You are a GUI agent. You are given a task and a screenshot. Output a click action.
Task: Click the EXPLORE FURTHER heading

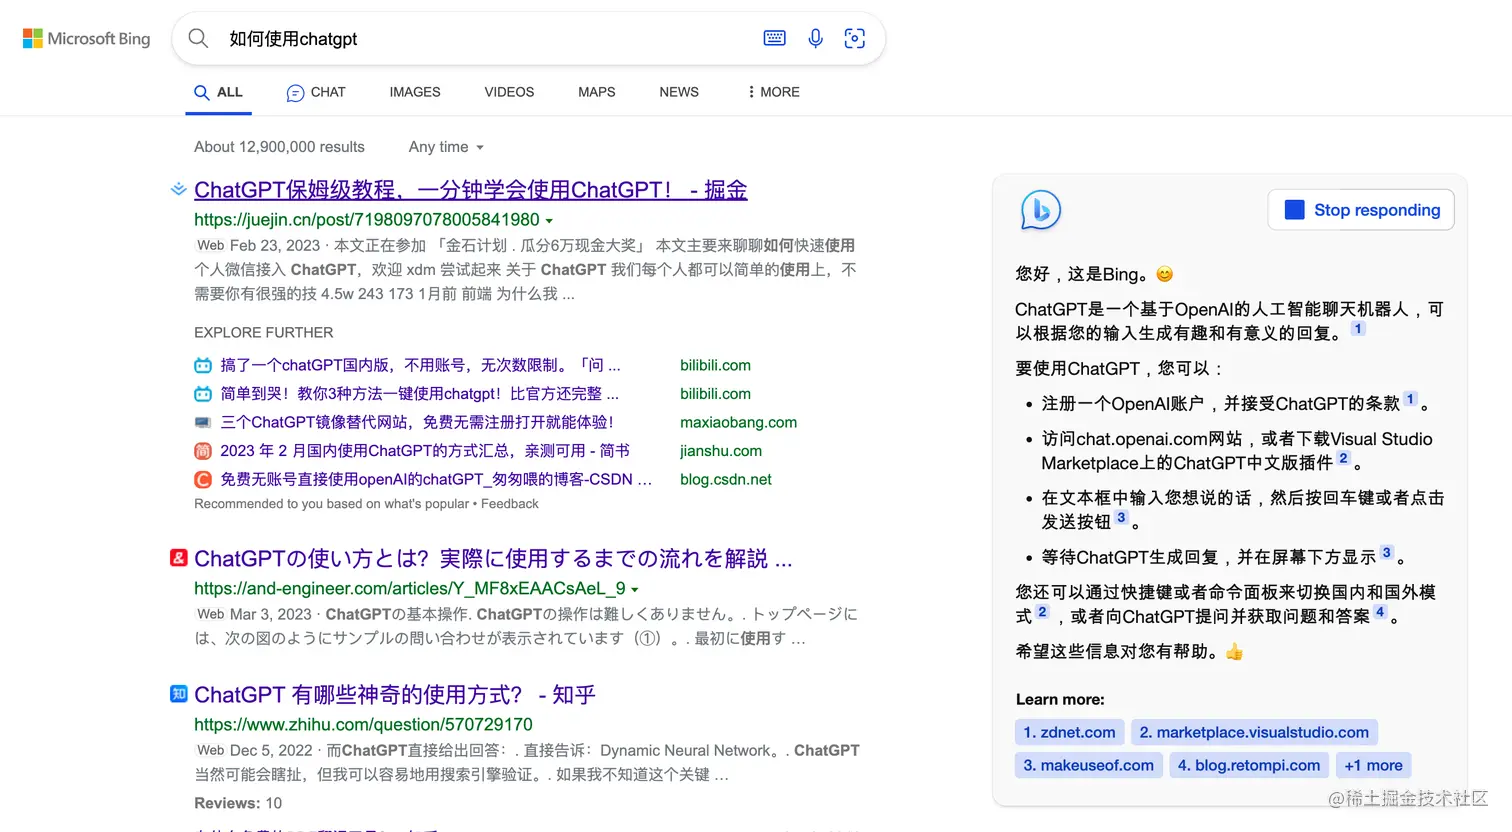coord(264,332)
